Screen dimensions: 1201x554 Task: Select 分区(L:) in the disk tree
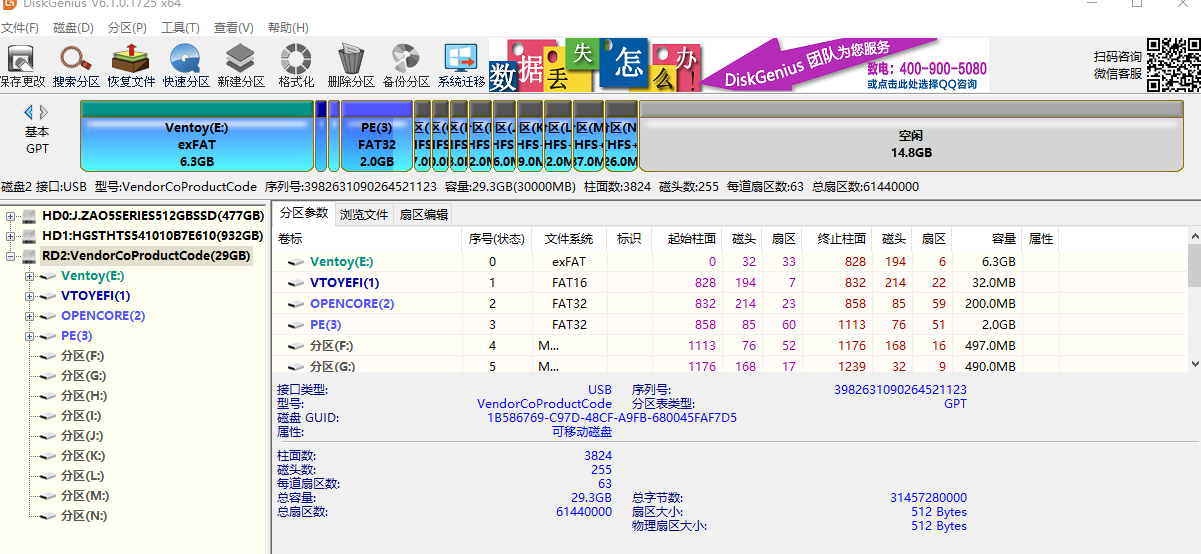[82, 476]
